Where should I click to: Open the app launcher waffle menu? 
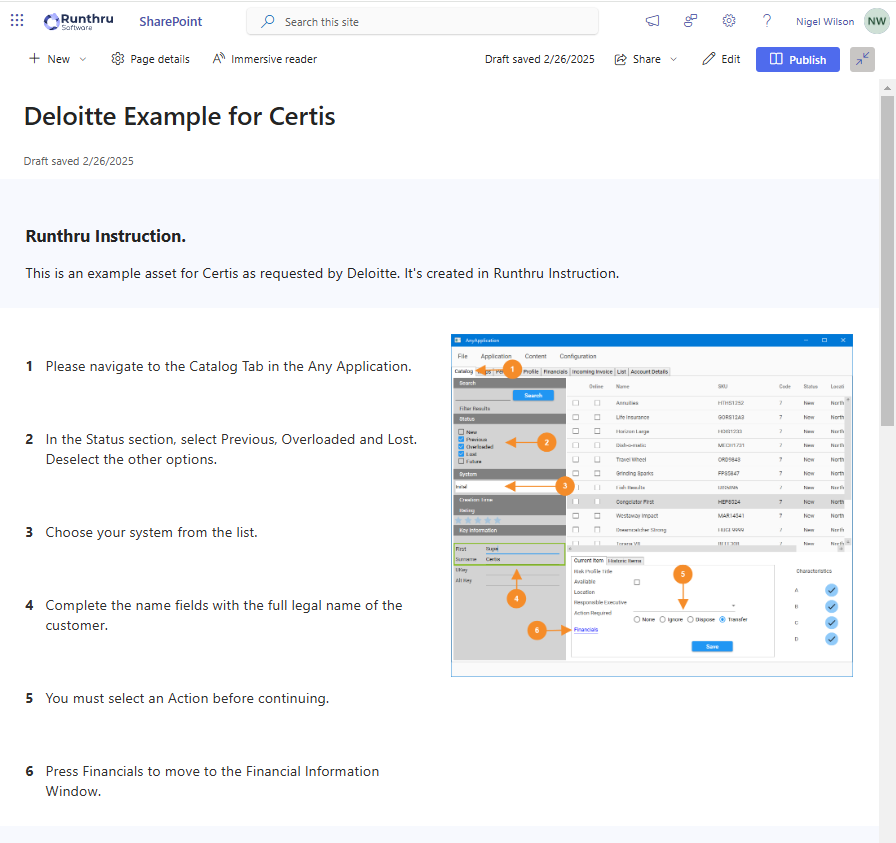17,21
